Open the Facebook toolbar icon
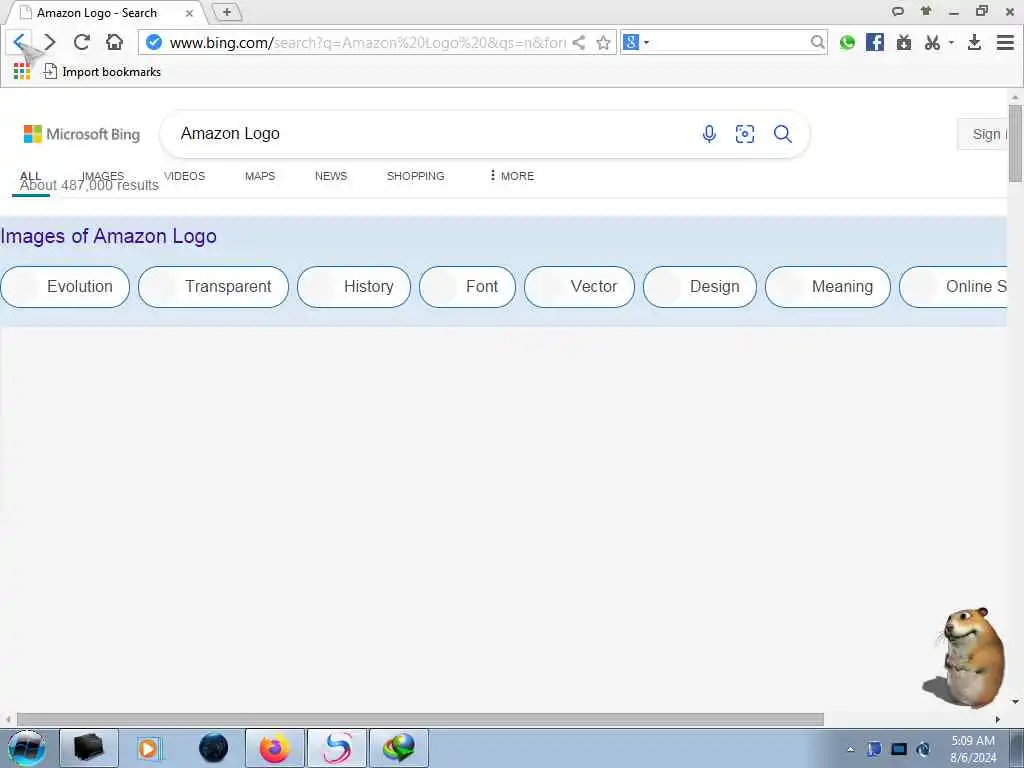Screen dimensions: 1024x768 pos(874,42)
